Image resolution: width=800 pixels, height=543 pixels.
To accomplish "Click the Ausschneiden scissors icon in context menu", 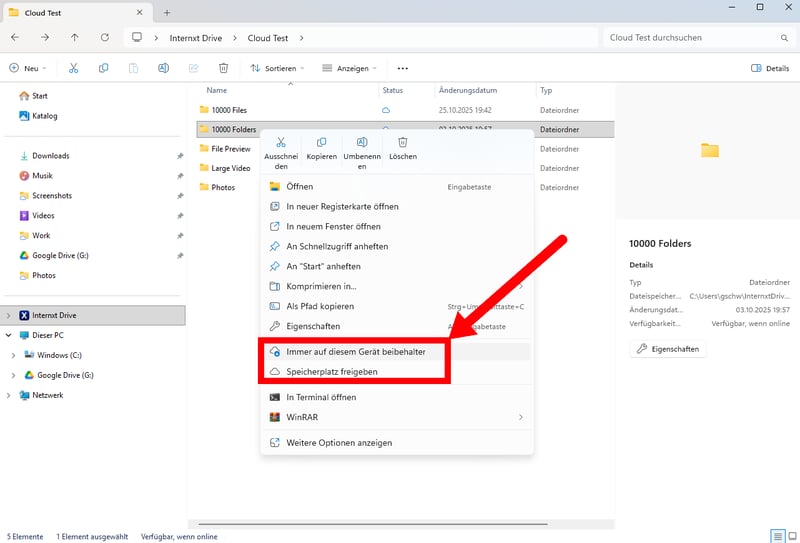I will pyautogui.click(x=281, y=143).
